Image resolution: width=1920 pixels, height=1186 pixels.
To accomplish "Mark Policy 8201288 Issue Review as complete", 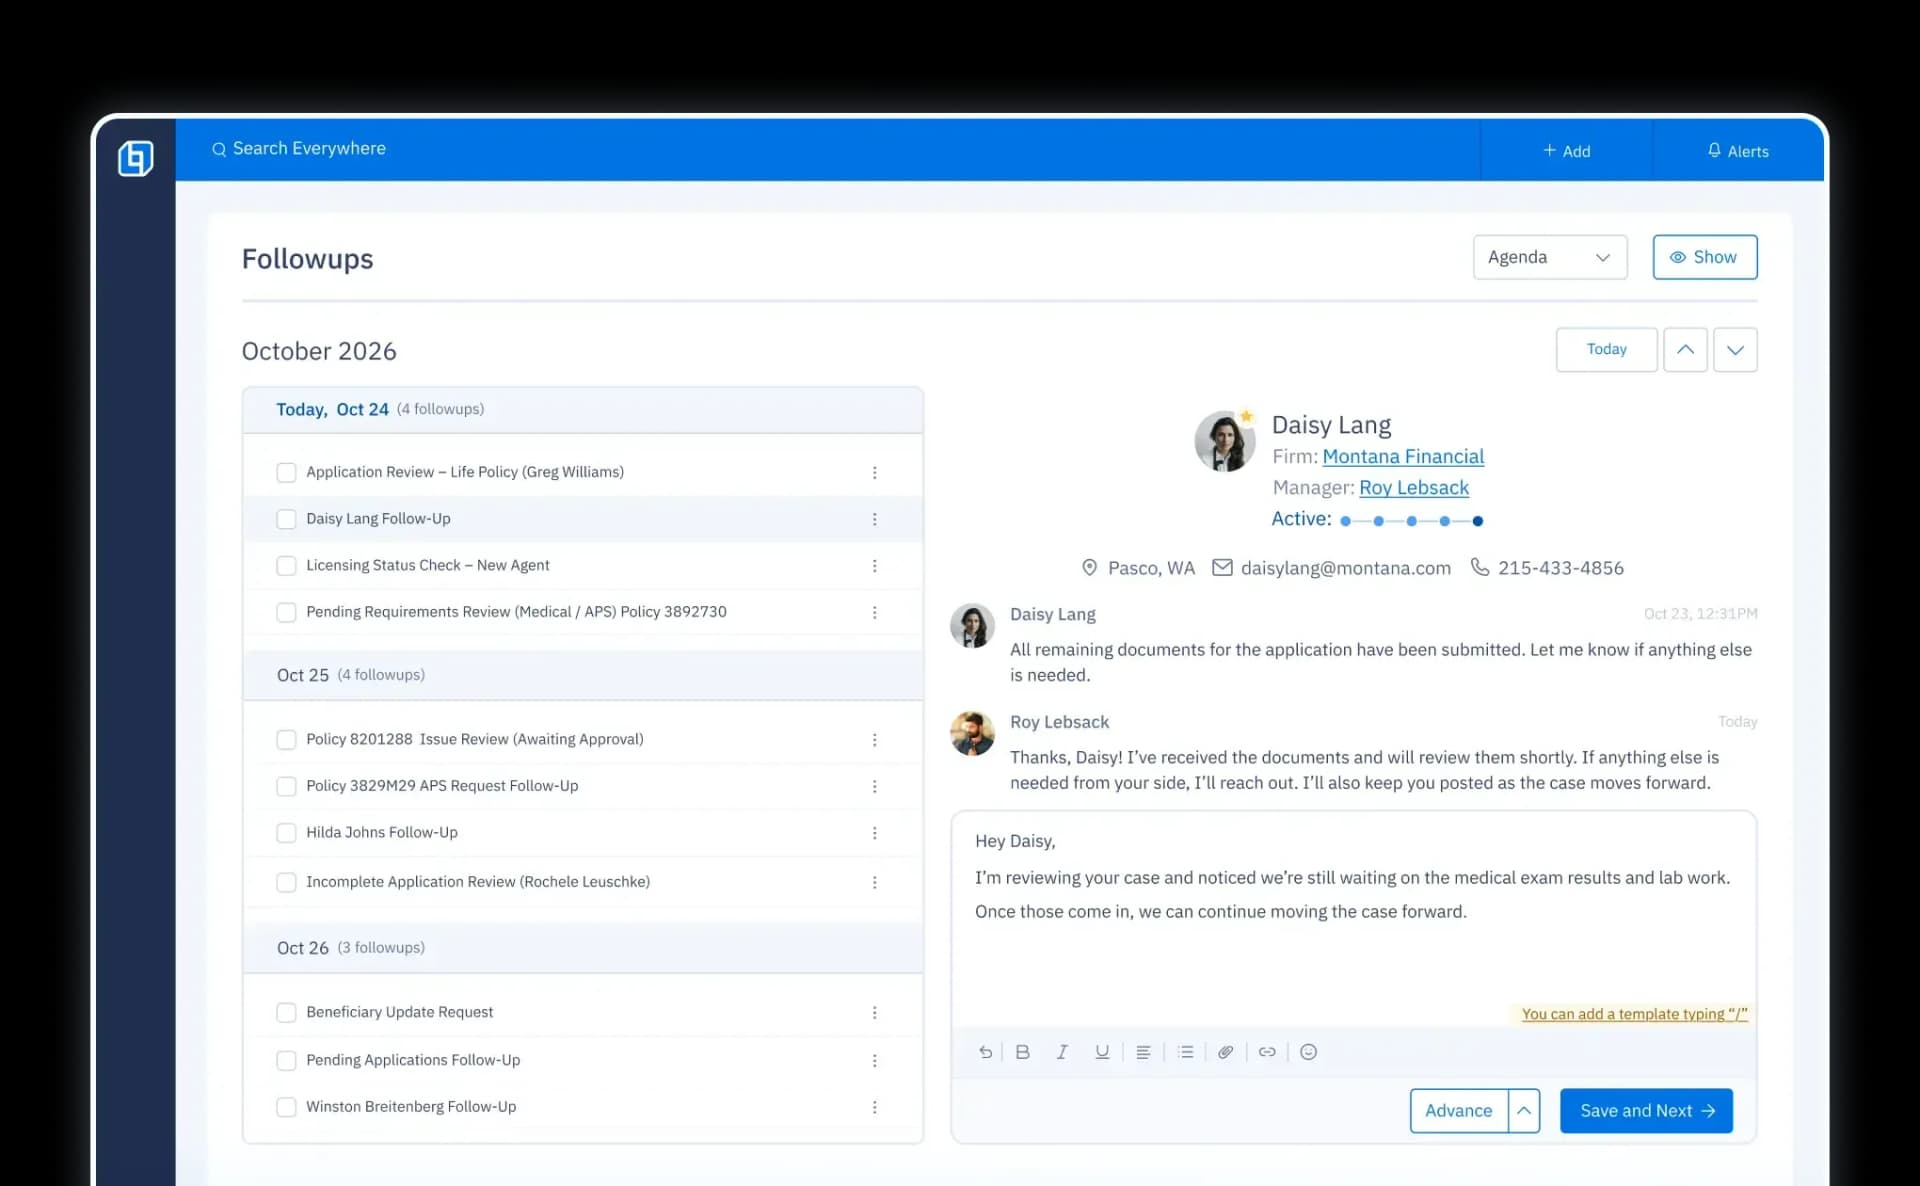I will click(x=287, y=739).
